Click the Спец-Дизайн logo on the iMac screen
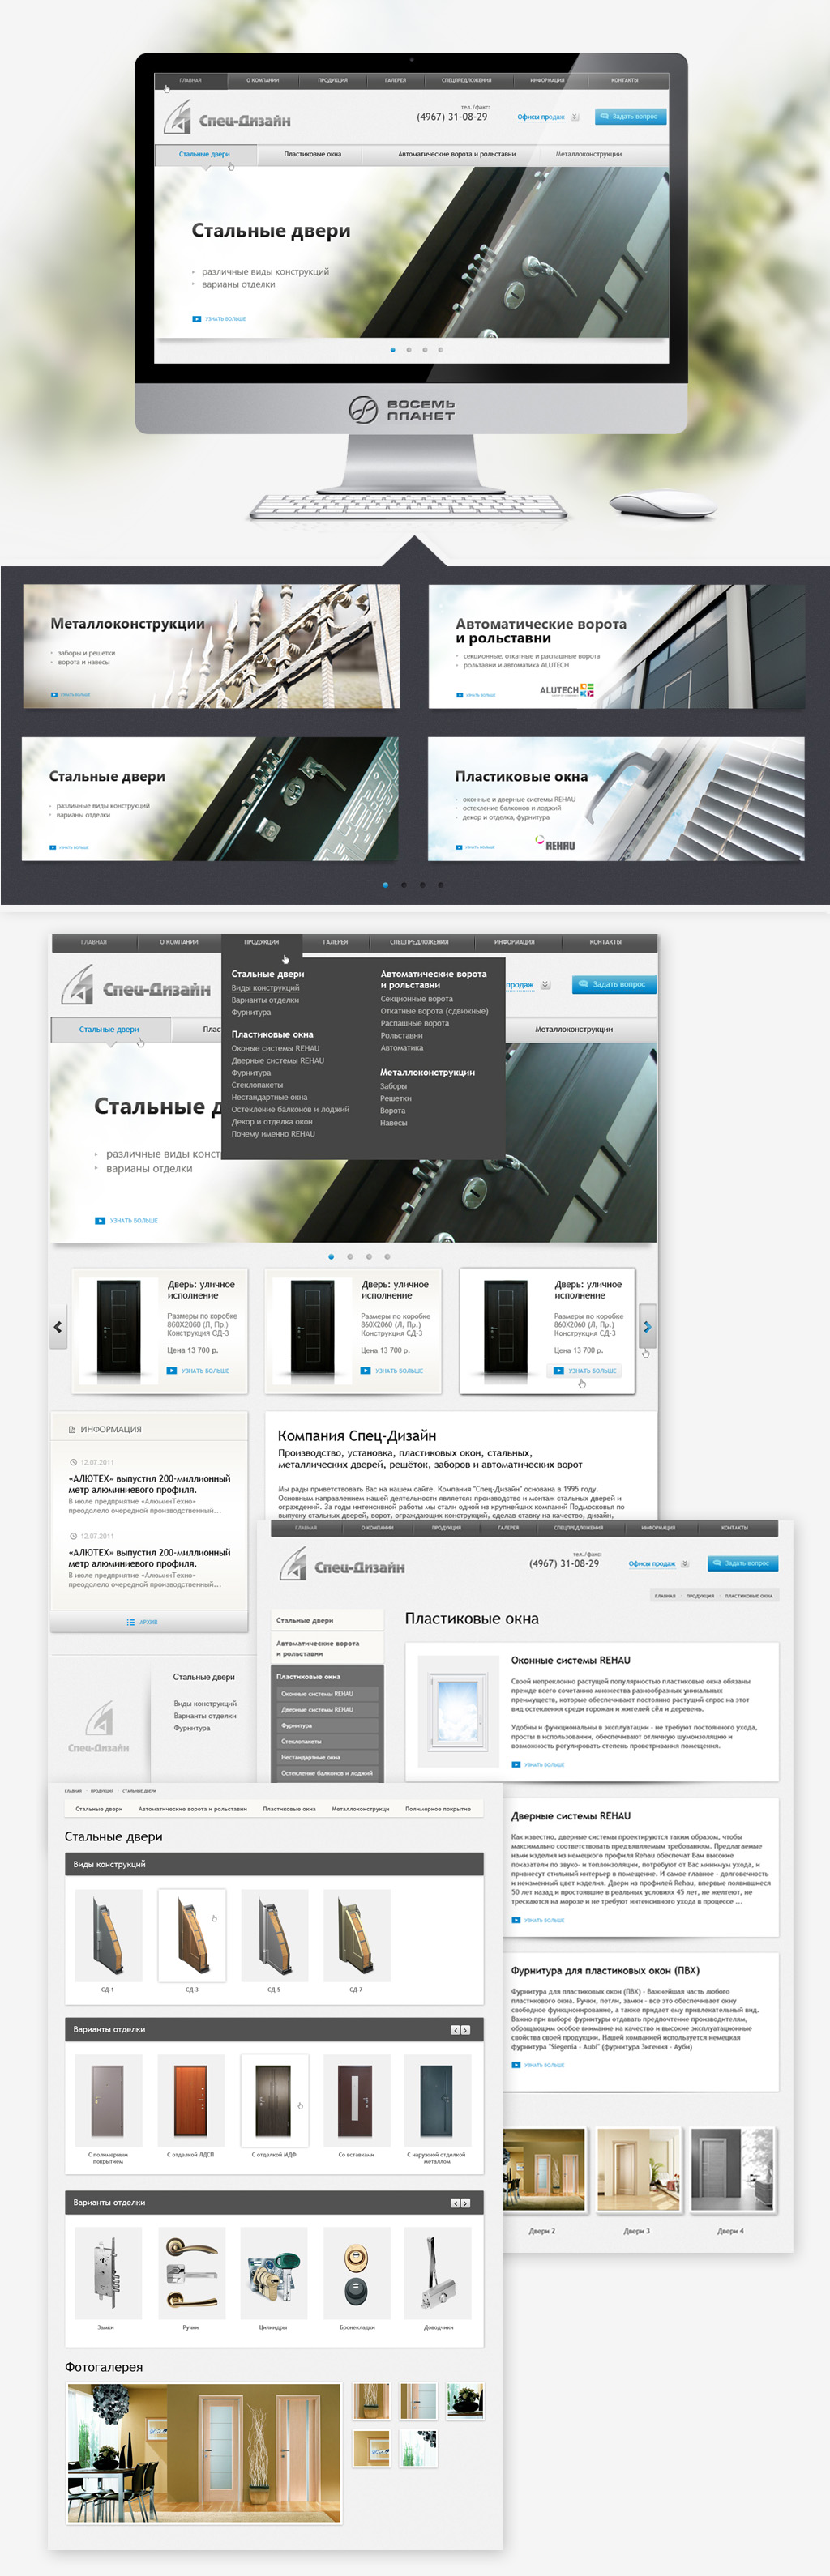The image size is (830, 2576). (227, 118)
